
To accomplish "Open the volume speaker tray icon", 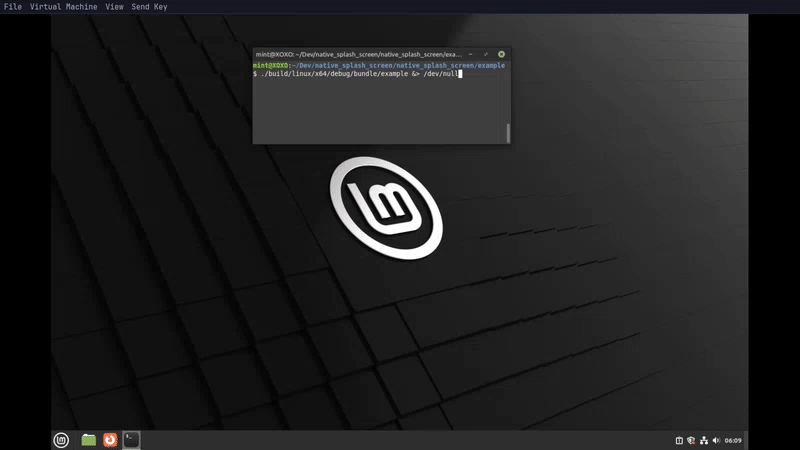I will pos(716,440).
